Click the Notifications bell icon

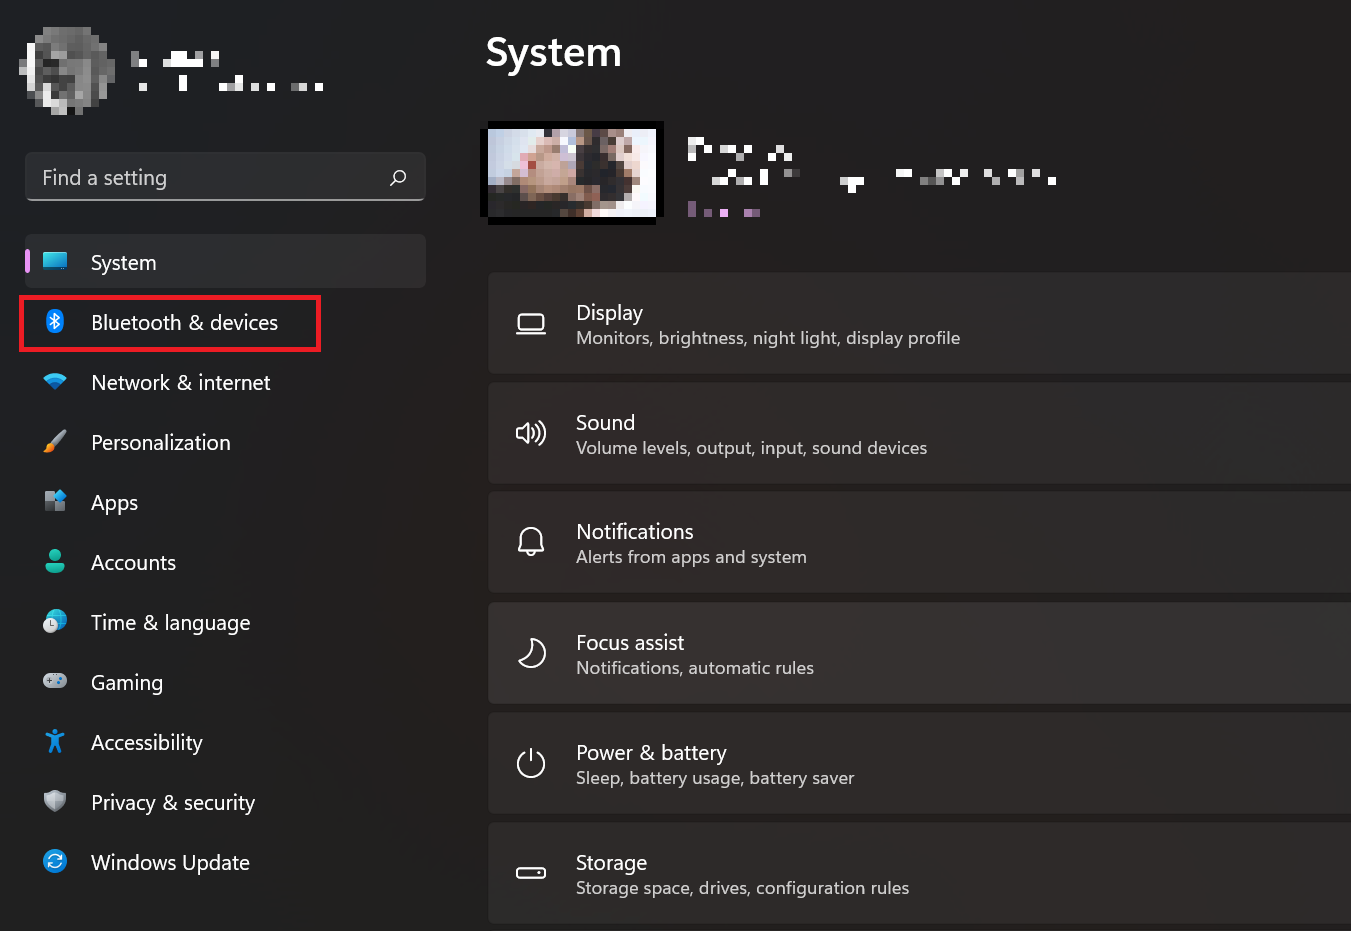click(531, 542)
